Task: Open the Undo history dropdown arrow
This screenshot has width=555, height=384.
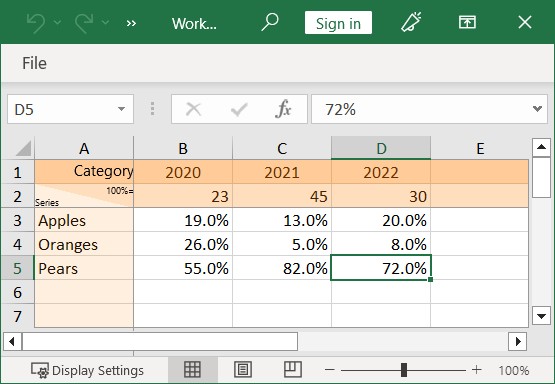Action: pos(57,23)
